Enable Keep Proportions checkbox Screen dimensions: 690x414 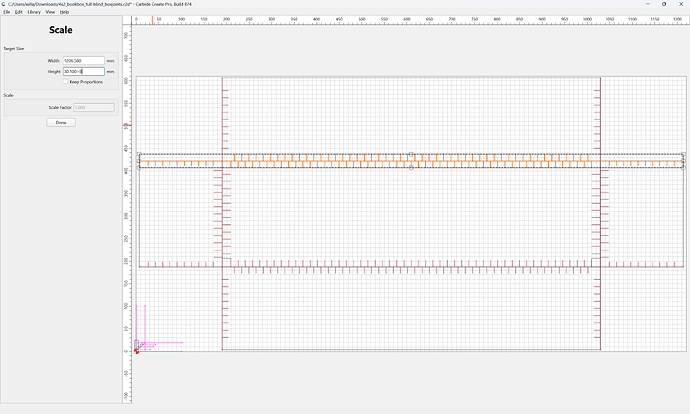pos(66,82)
